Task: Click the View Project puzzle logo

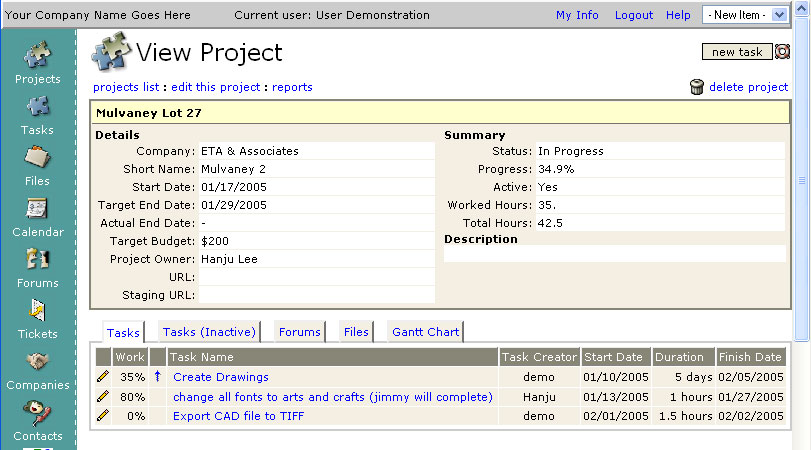Action: click(110, 51)
